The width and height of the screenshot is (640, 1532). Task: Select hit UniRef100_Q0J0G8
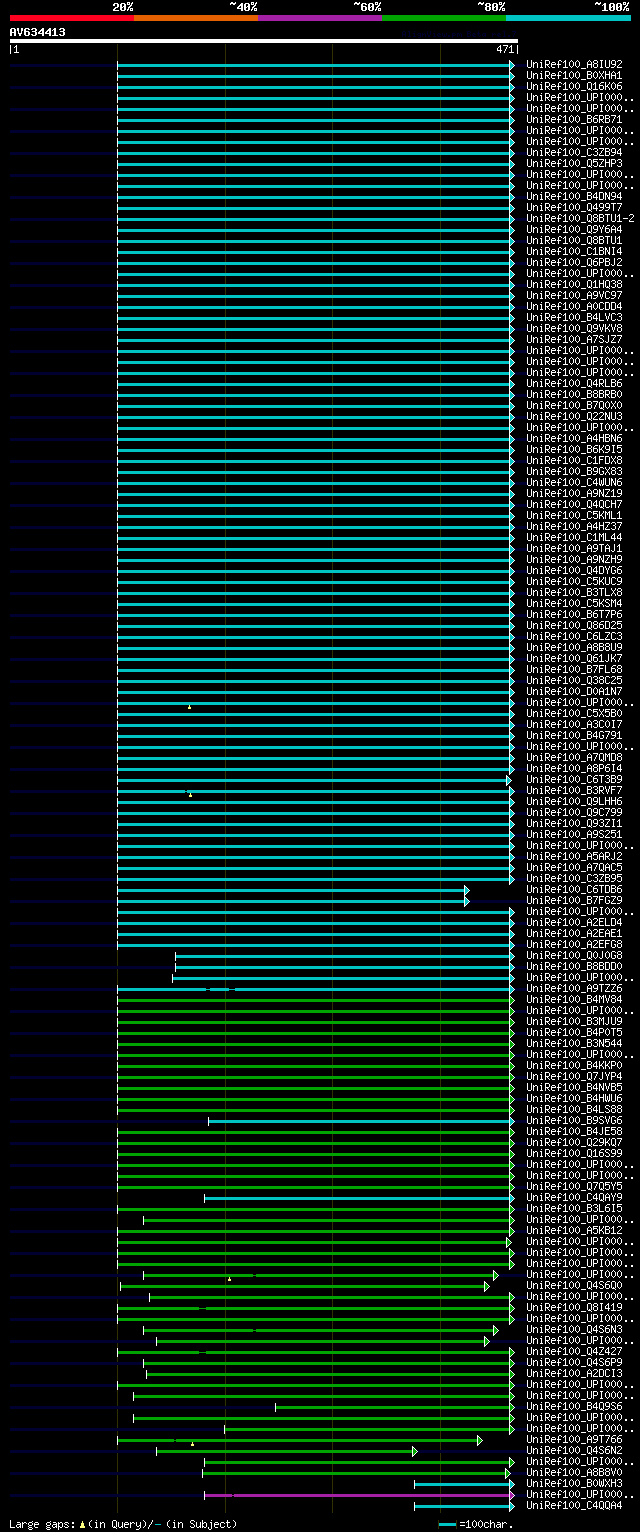[x=574, y=955]
